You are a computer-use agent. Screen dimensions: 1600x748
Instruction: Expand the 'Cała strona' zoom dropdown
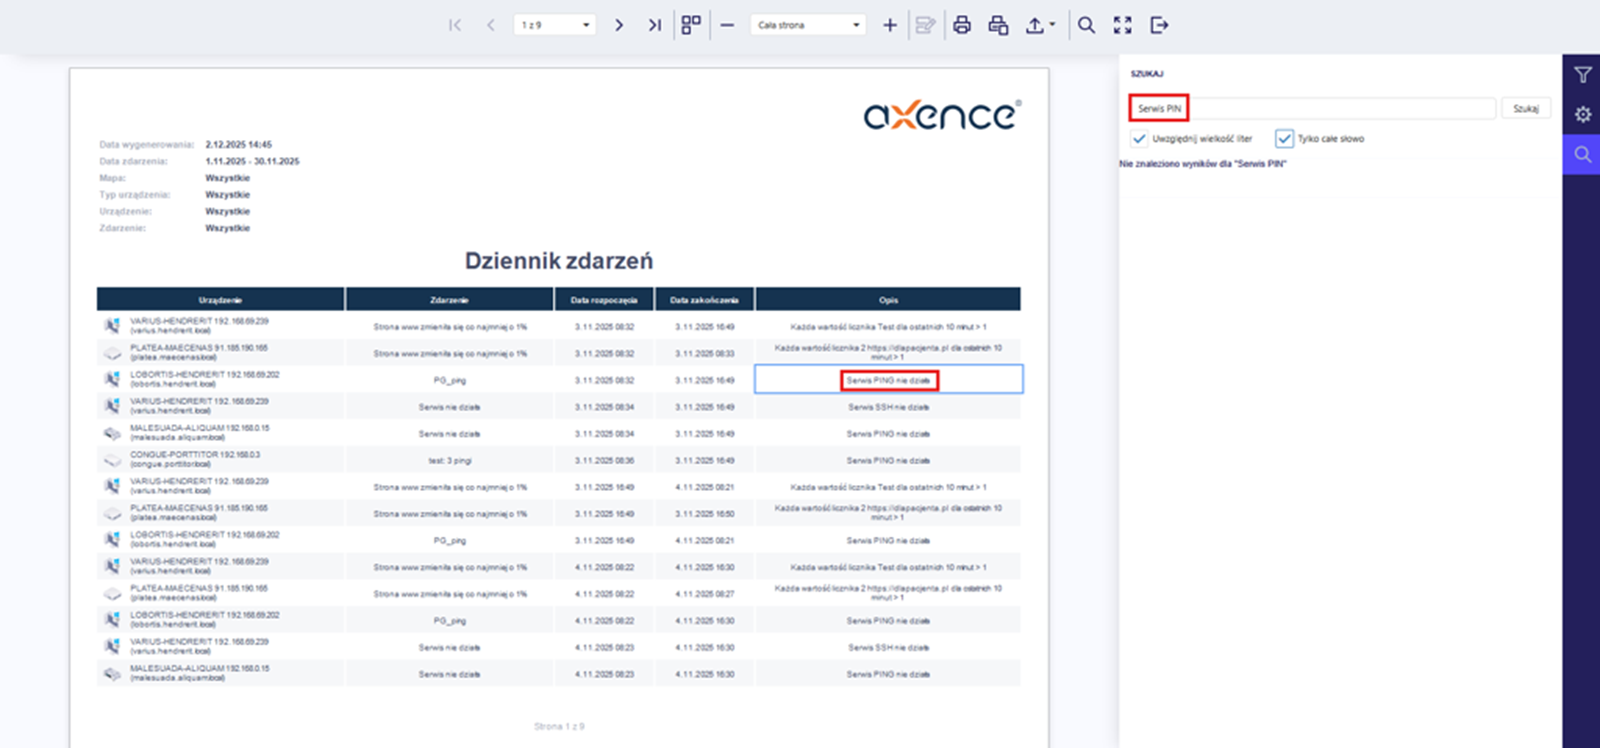[808, 25]
